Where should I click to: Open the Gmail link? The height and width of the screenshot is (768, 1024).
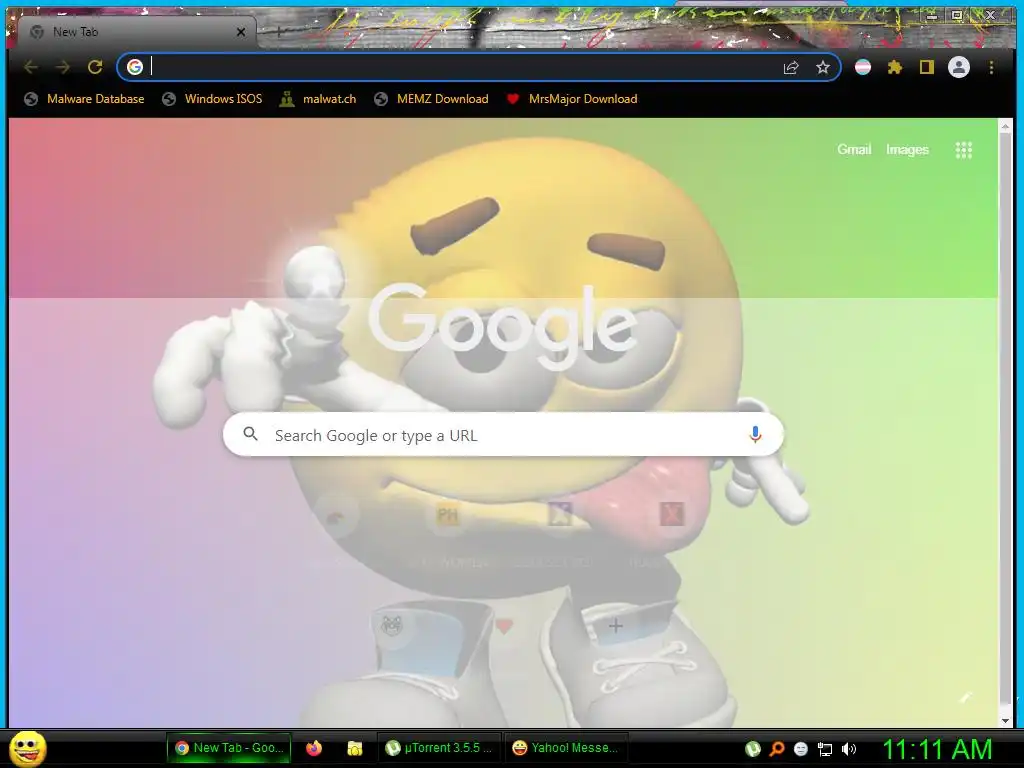pyautogui.click(x=854, y=150)
